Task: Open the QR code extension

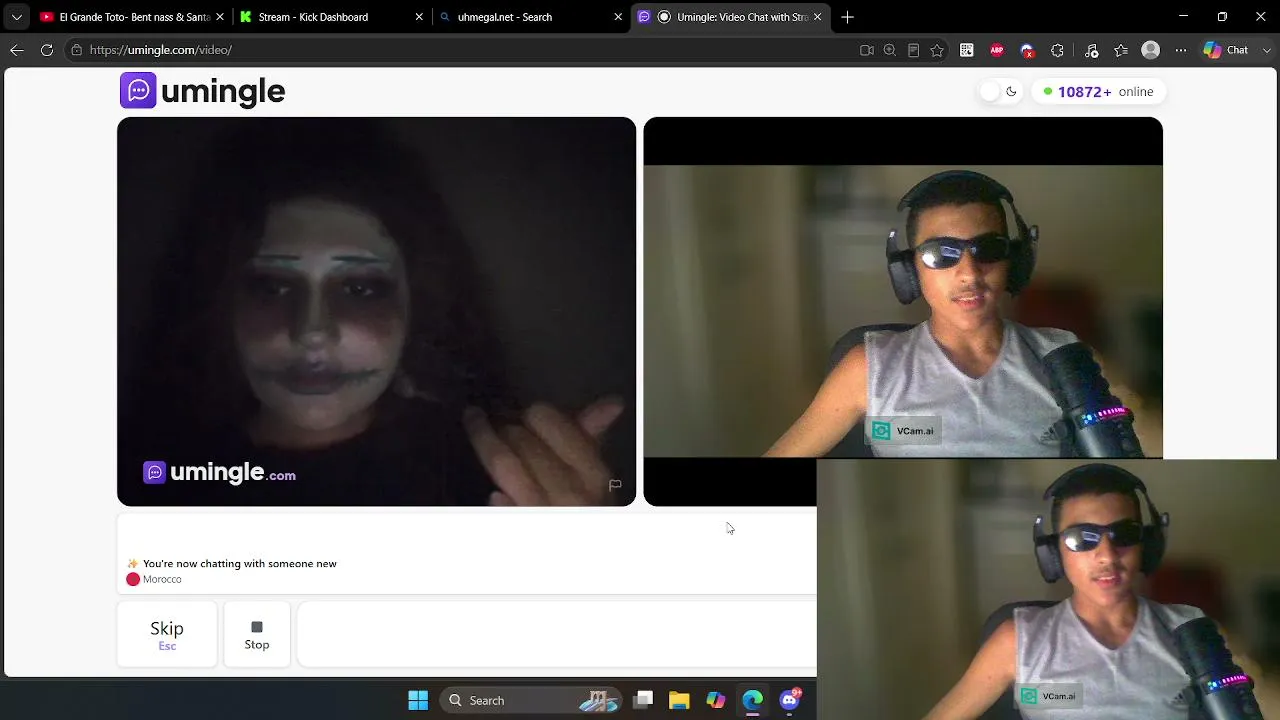Action: pos(967,50)
